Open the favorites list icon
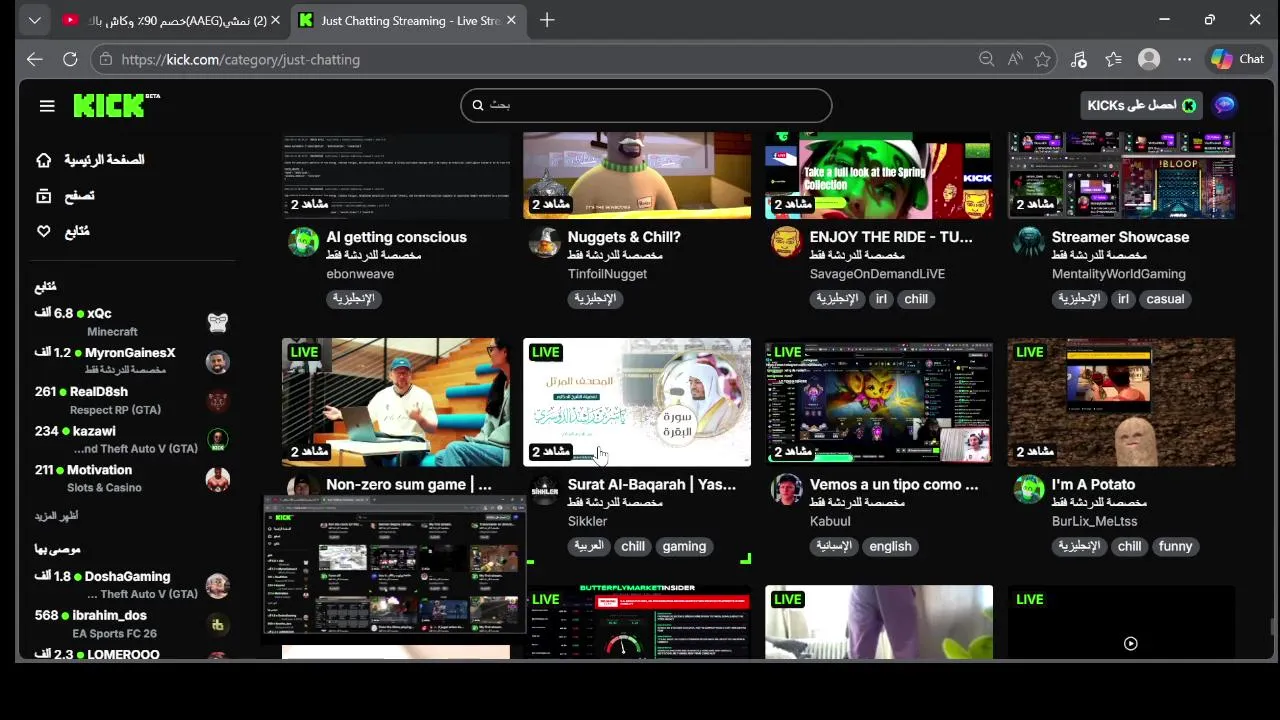Image resolution: width=1280 pixels, height=720 pixels. [1114, 59]
